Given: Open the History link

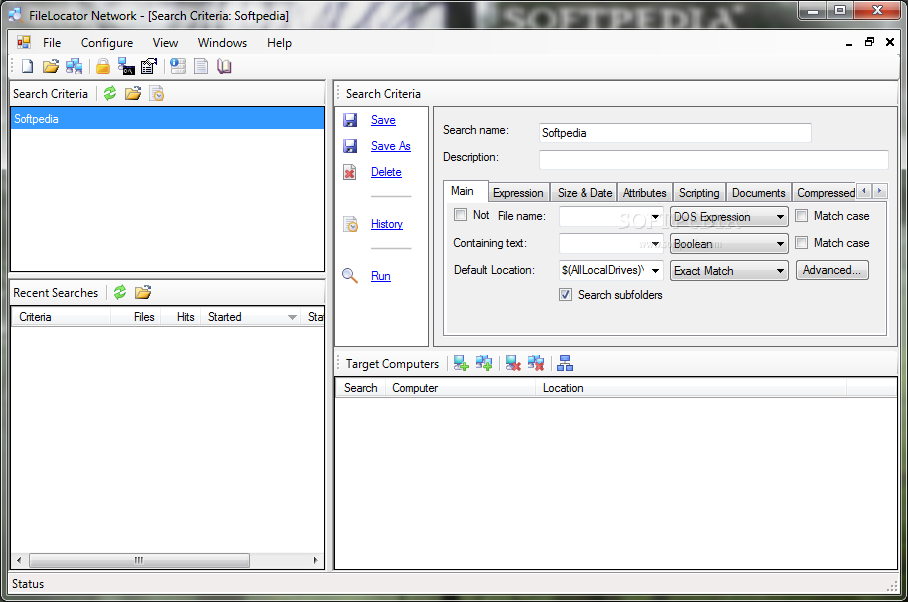Looking at the screenshot, I should click(x=386, y=224).
